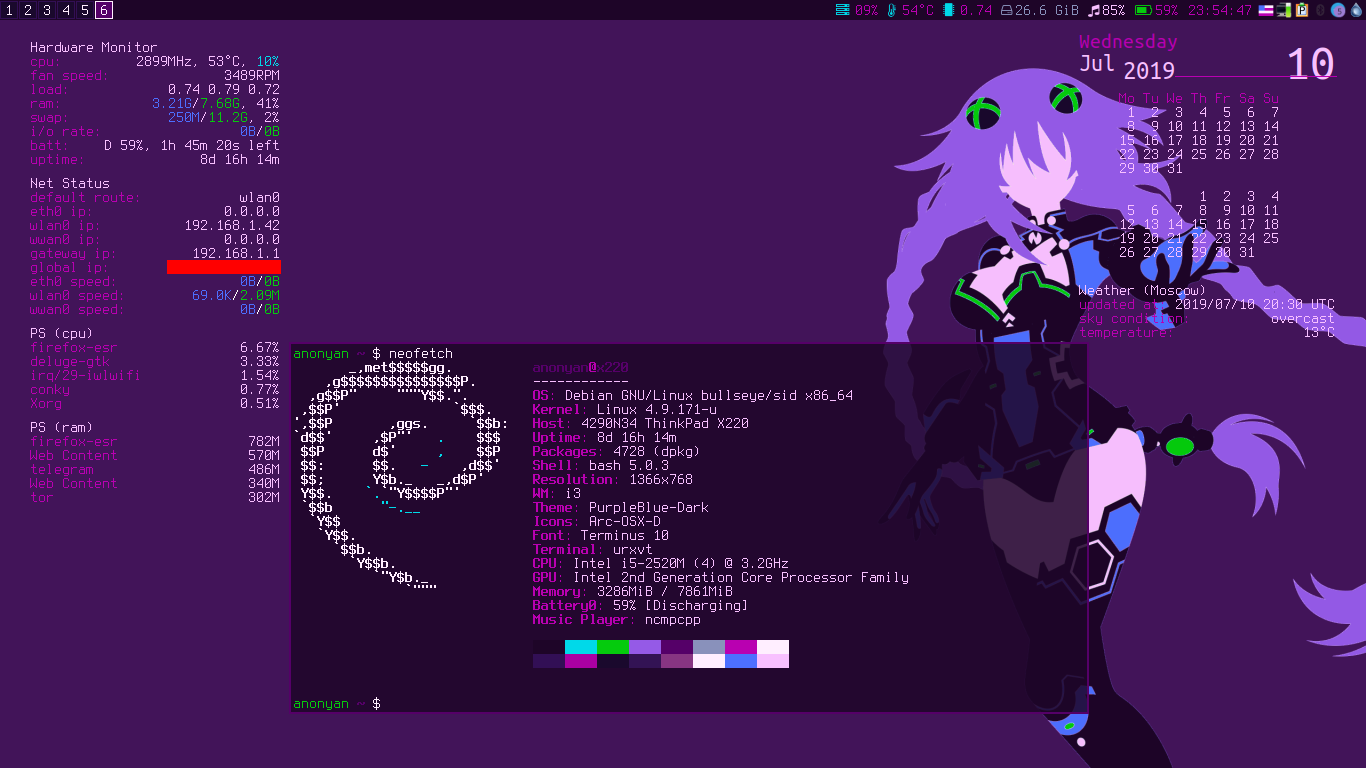The image size is (1366, 768).
Task: Click the thermometer temperature icon
Action: 891,10
